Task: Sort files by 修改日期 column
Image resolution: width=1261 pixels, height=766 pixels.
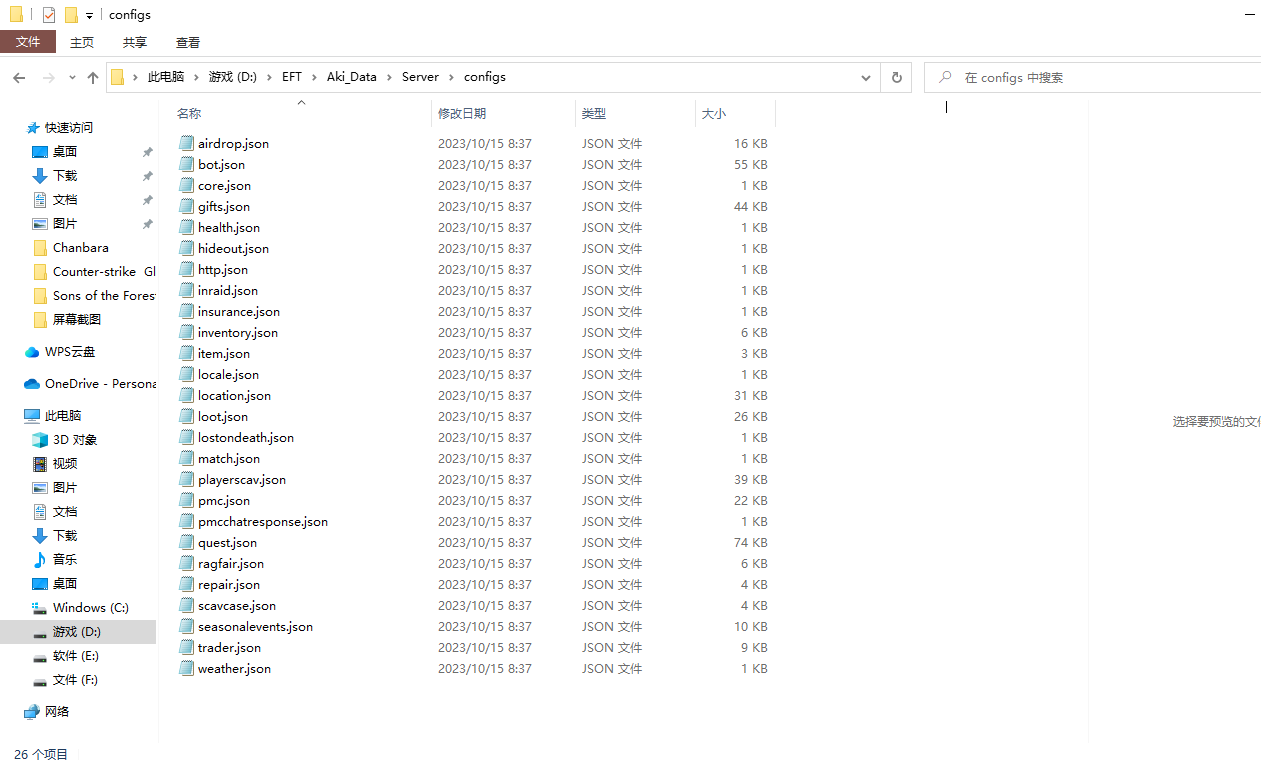Action: click(462, 114)
